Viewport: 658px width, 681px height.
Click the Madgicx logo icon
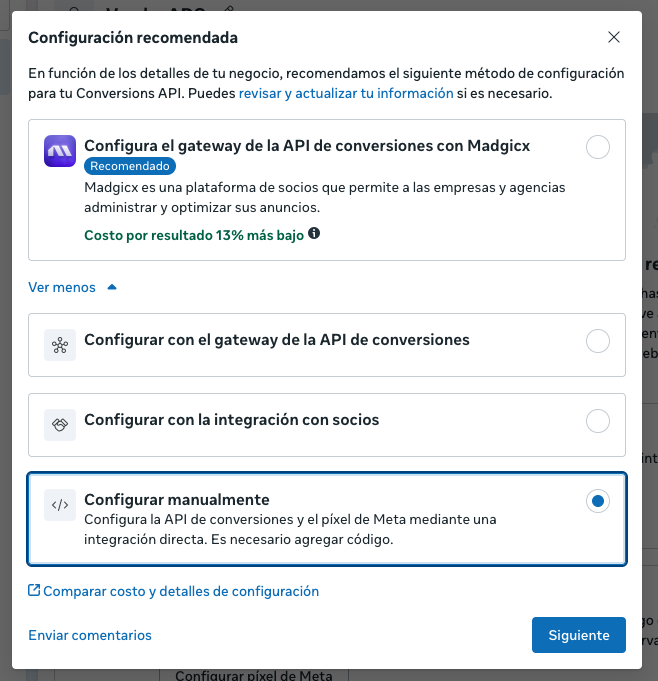[x=60, y=151]
